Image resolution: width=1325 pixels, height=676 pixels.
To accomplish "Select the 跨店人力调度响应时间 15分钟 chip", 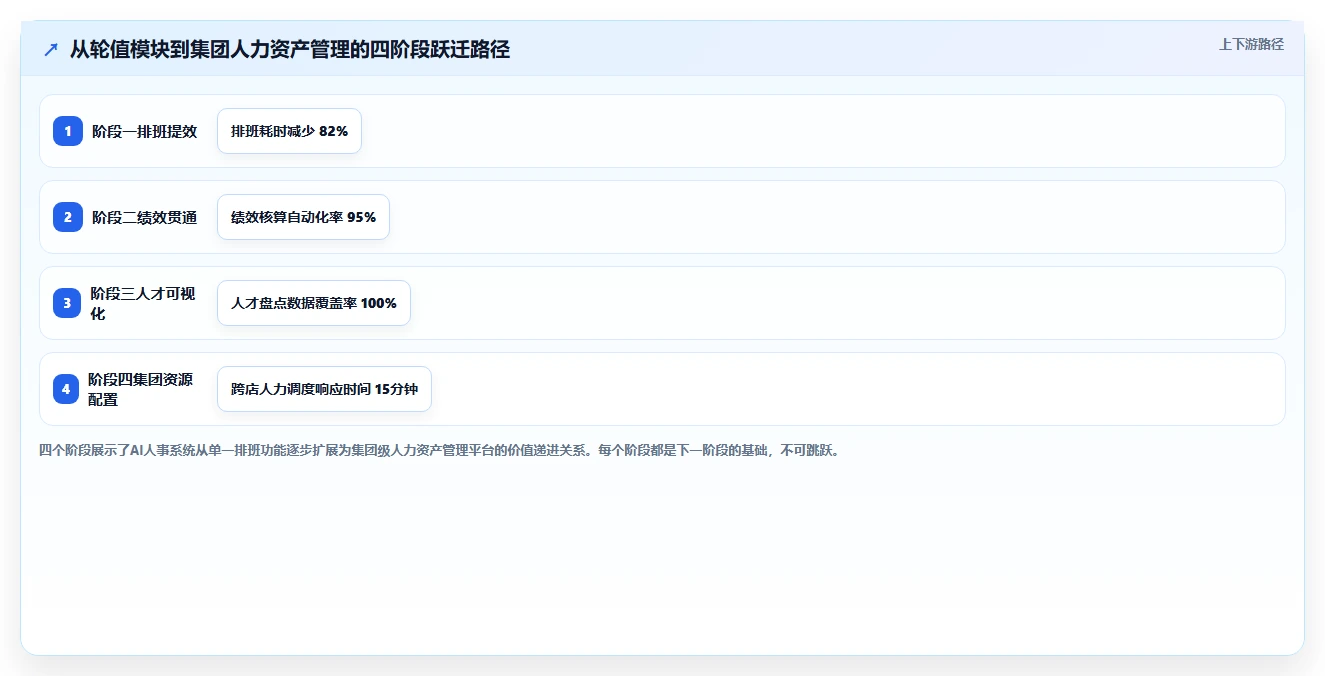I will 324,389.
